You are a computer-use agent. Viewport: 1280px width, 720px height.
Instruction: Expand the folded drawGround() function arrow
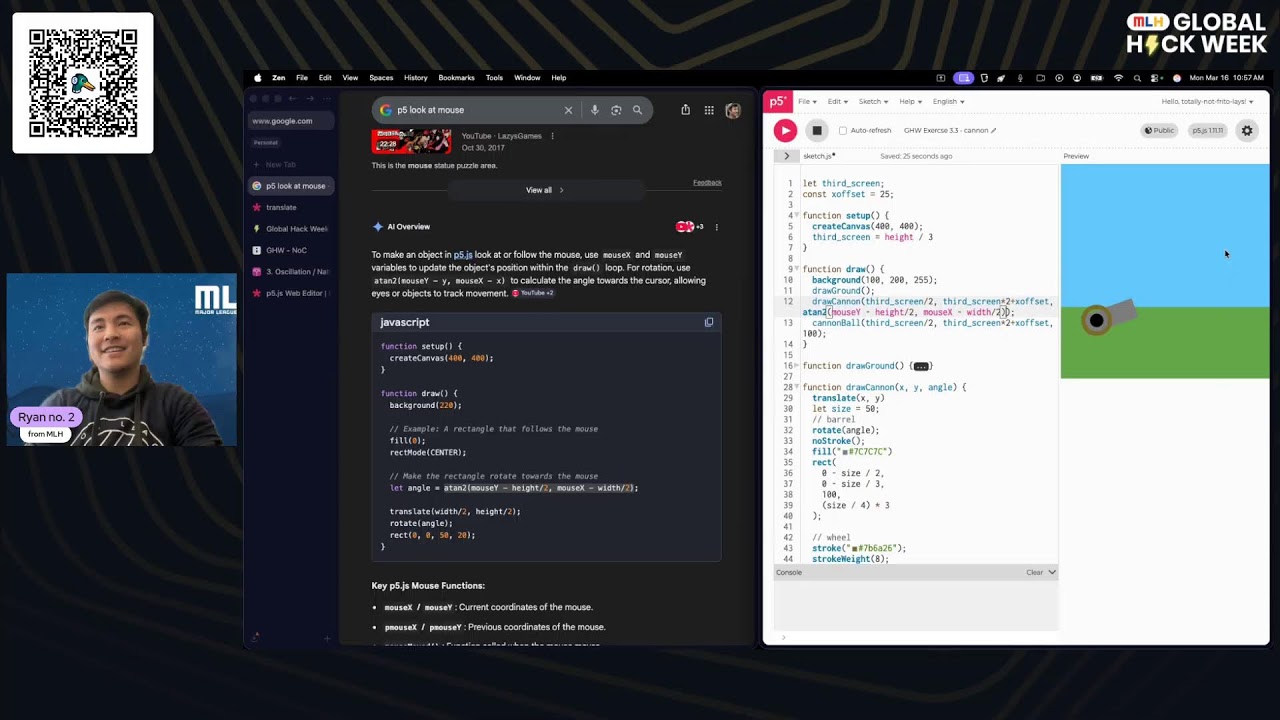[797, 366]
